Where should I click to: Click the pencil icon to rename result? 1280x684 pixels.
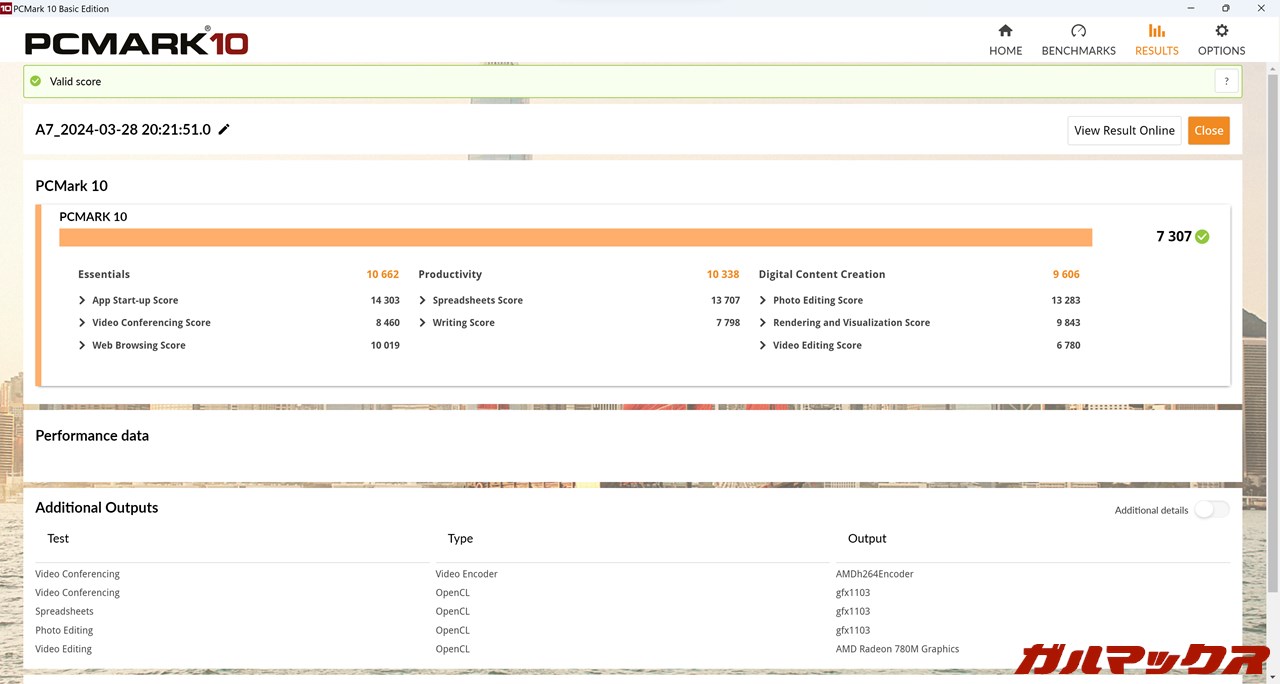pyautogui.click(x=224, y=130)
